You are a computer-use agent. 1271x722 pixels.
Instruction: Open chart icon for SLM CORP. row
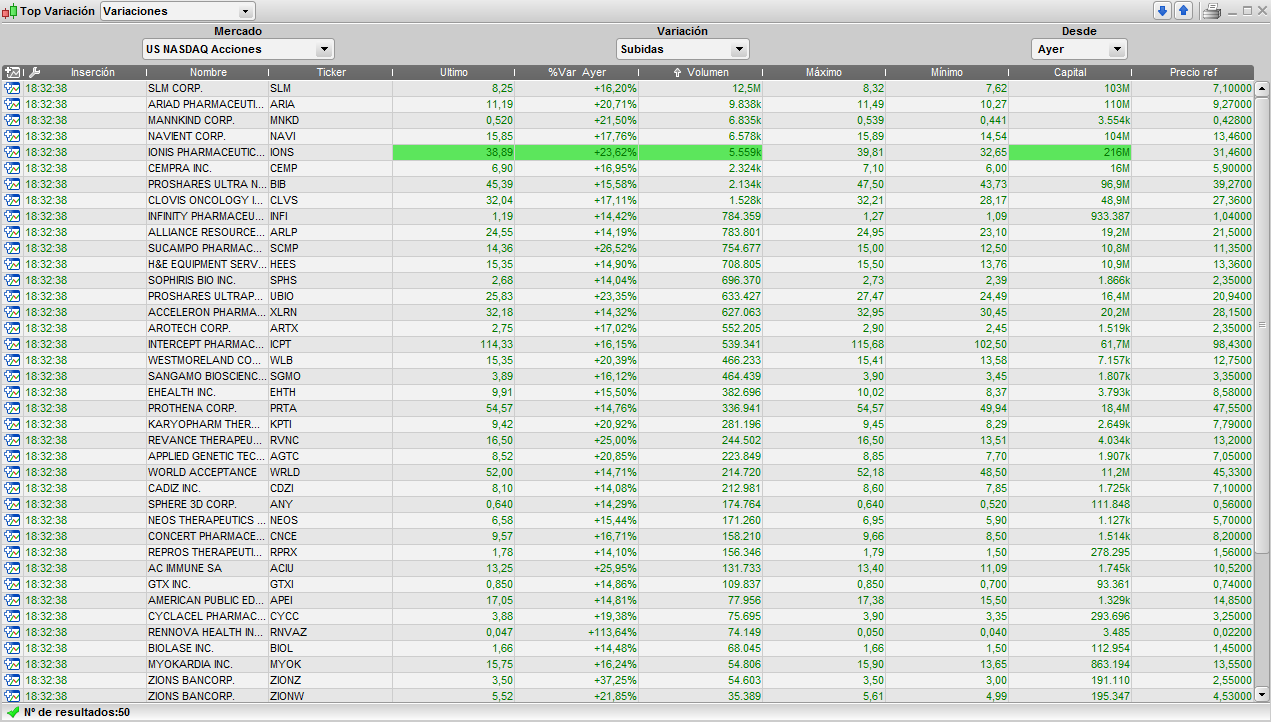[x=12, y=88]
